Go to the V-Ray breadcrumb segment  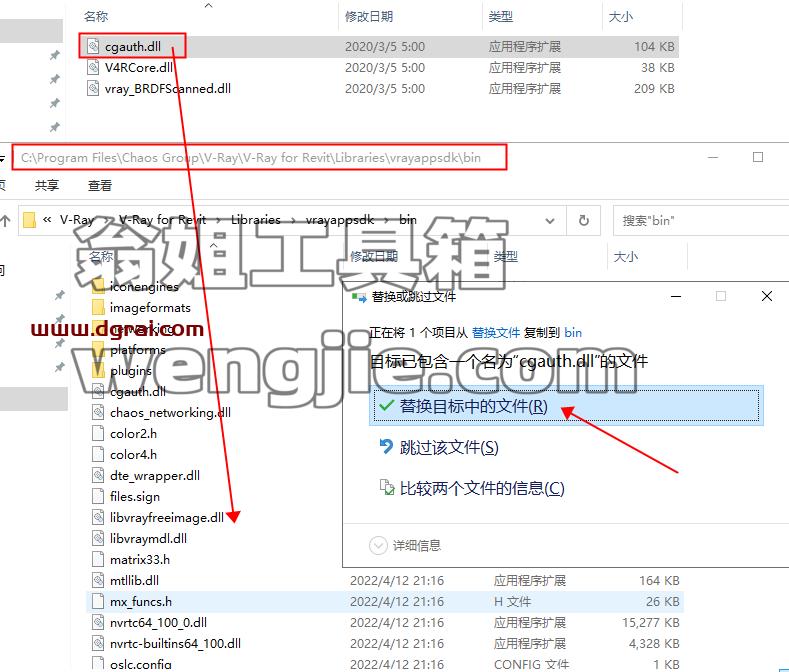(77, 220)
